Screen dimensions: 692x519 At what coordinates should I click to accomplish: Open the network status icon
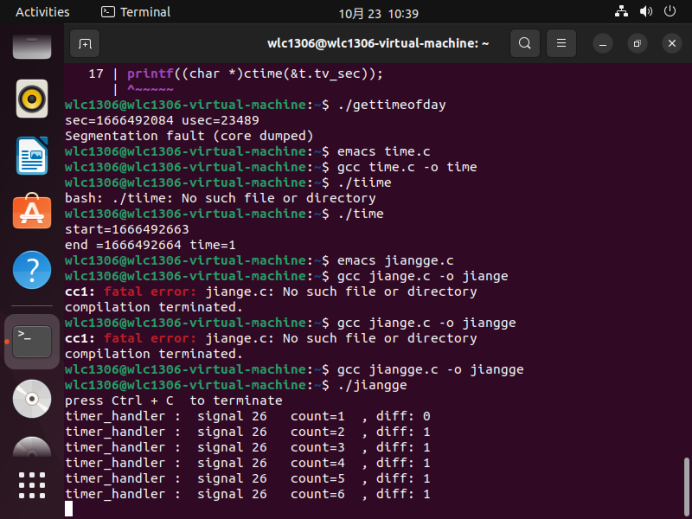click(621, 12)
